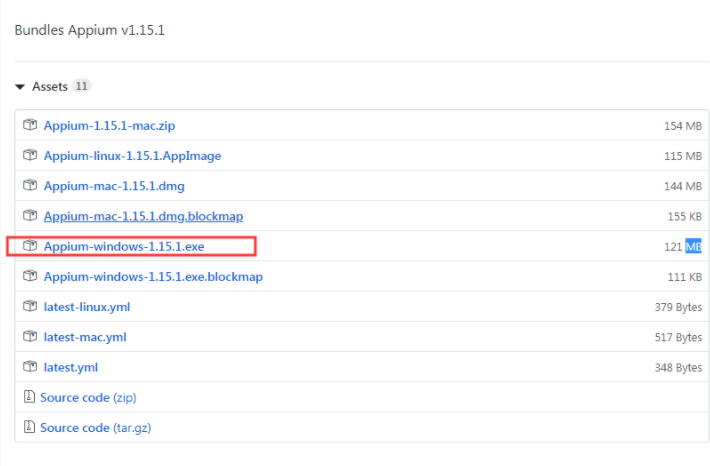Click the 115 MB size text
Image resolution: width=710 pixels, height=466 pixels.
683,156
